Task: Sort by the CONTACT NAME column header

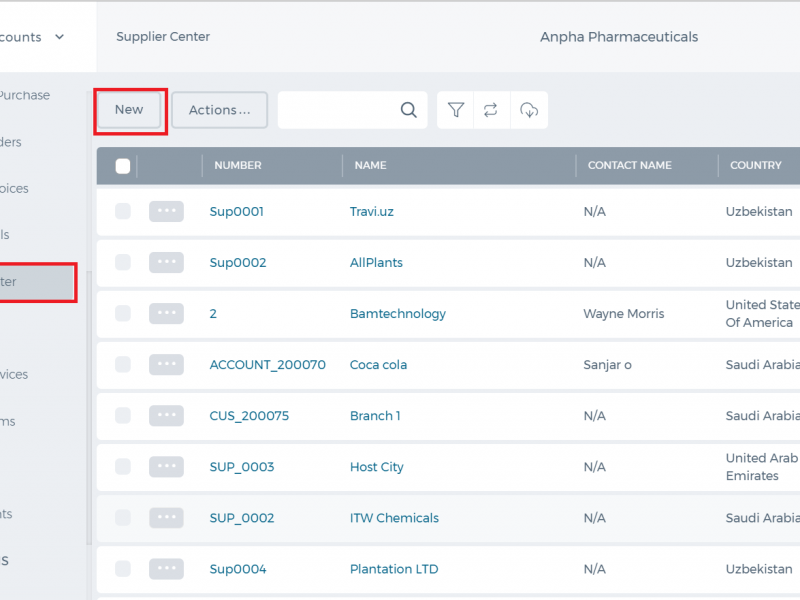Action: click(x=630, y=165)
